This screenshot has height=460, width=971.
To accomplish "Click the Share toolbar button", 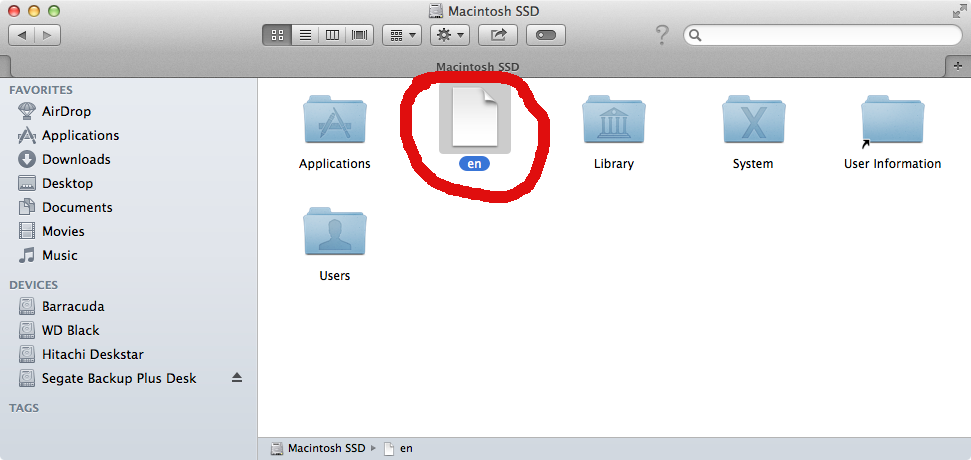I will click(x=499, y=35).
